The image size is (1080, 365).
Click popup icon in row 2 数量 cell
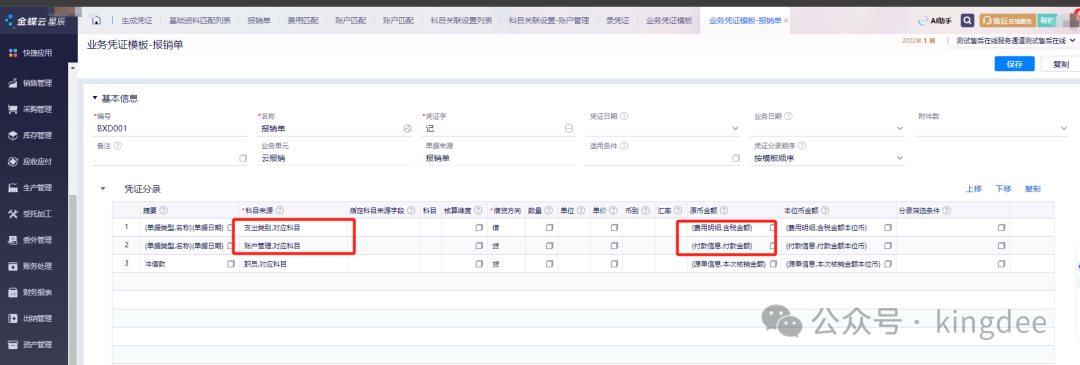pos(550,246)
